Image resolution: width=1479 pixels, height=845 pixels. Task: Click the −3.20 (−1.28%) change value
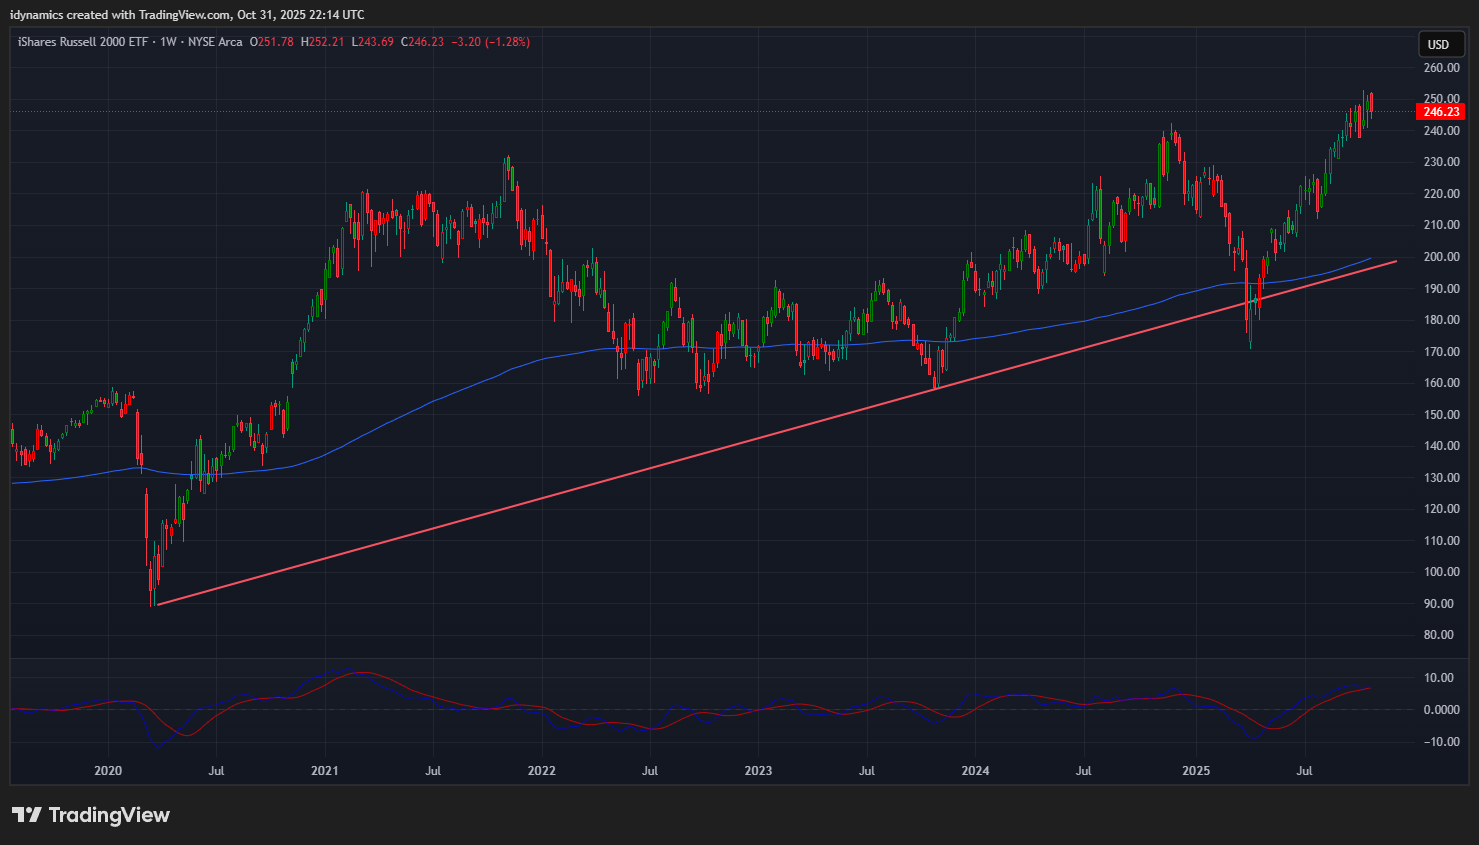click(490, 42)
